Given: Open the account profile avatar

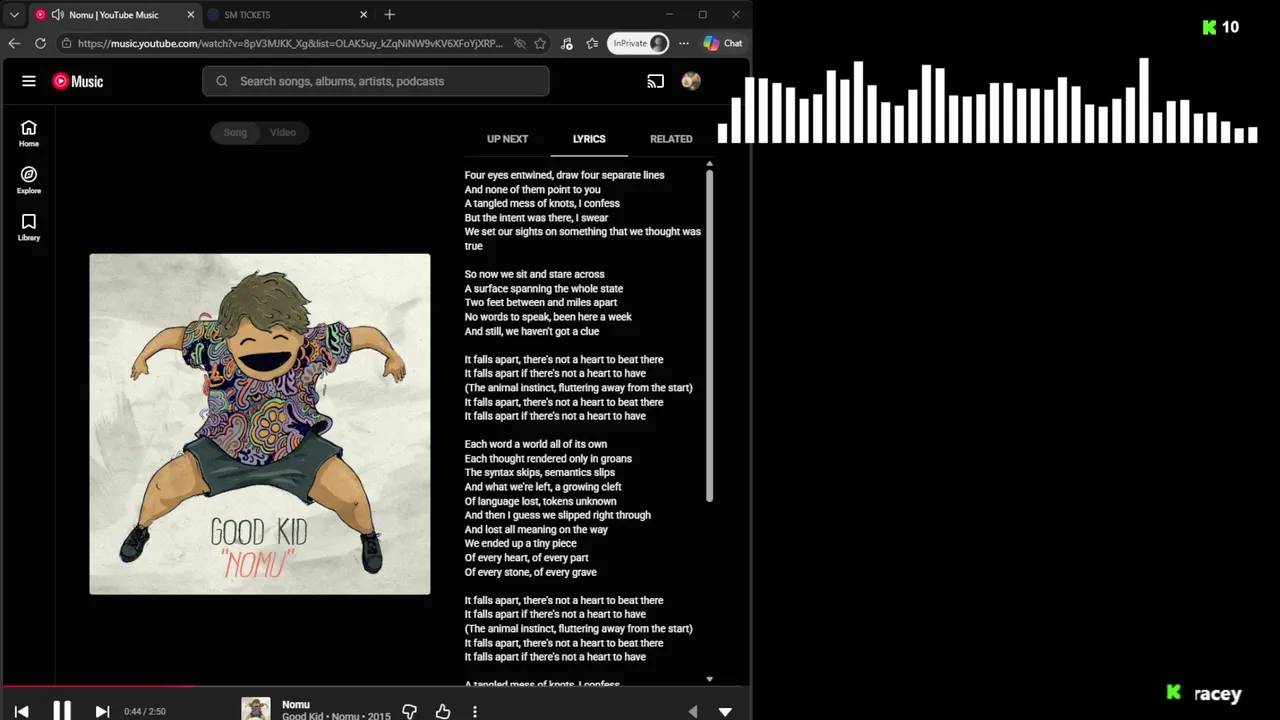Looking at the screenshot, I should 691,81.
